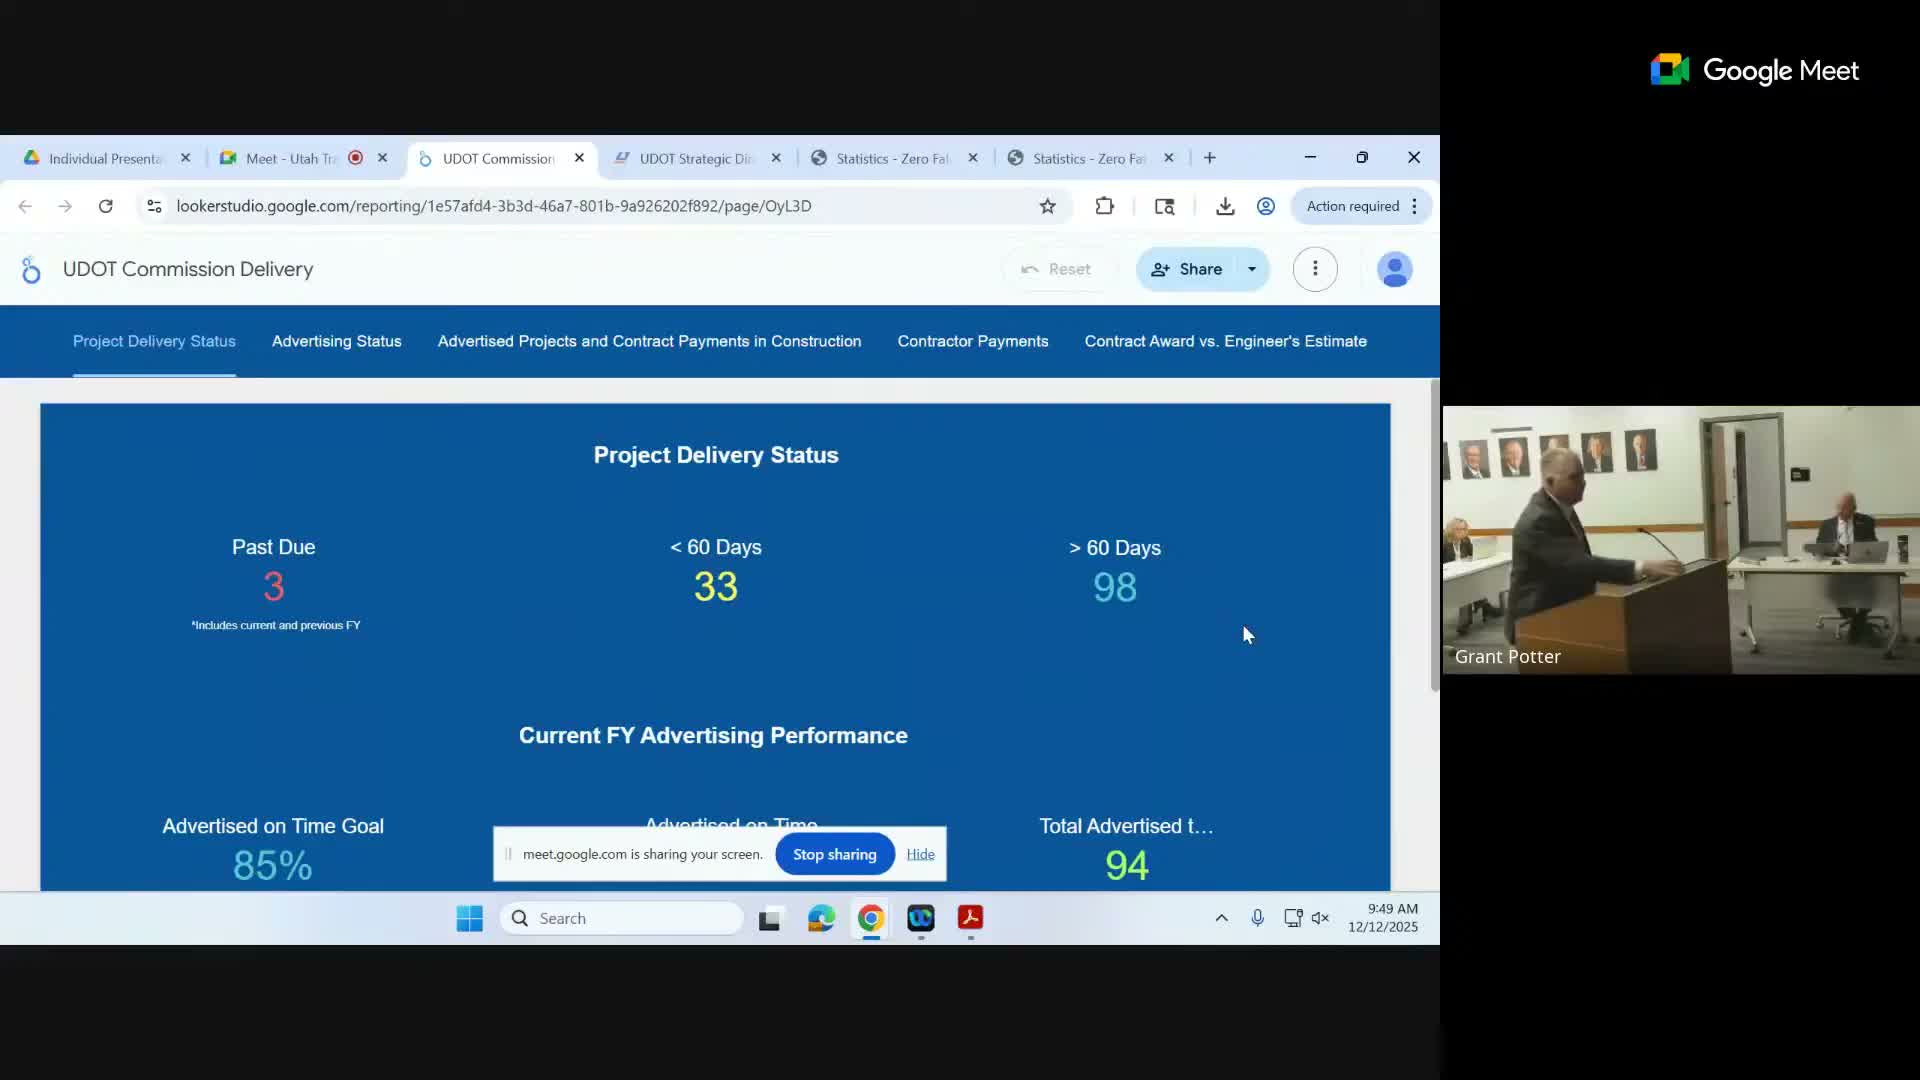This screenshot has height=1080, width=1920.
Task: Toggle muted speaker volume icon in tray
Action: pos(1320,918)
